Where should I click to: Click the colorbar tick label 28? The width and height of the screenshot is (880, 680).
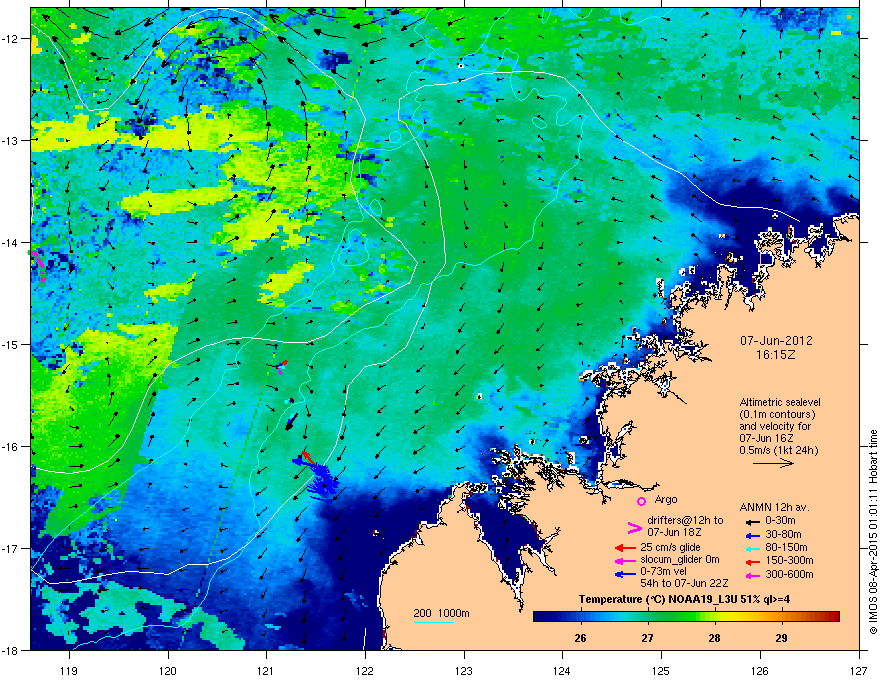pyautogui.click(x=714, y=638)
